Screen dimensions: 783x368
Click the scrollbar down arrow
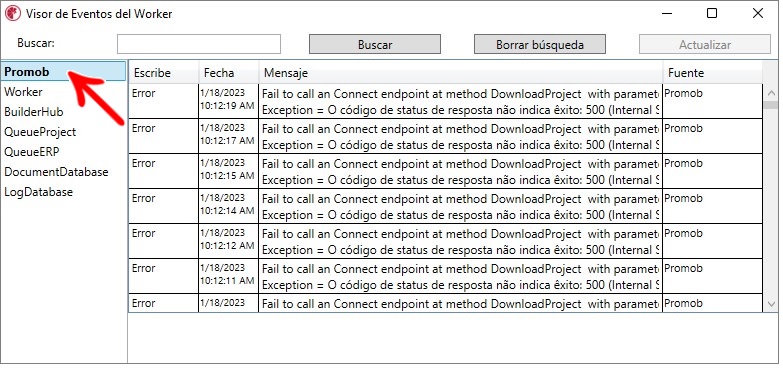(x=772, y=304)
